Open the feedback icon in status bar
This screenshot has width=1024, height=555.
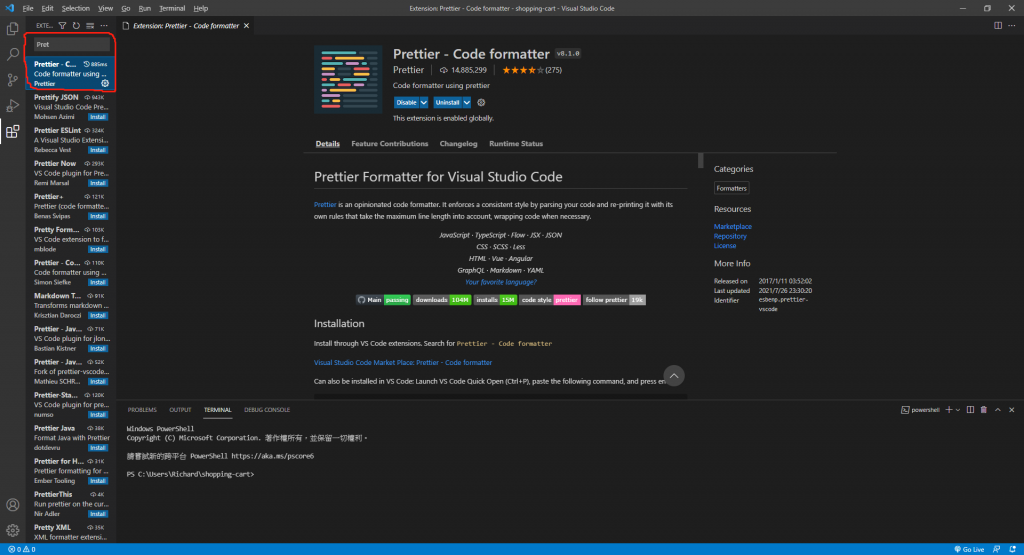pyautogui.click(x=997, y=549)
